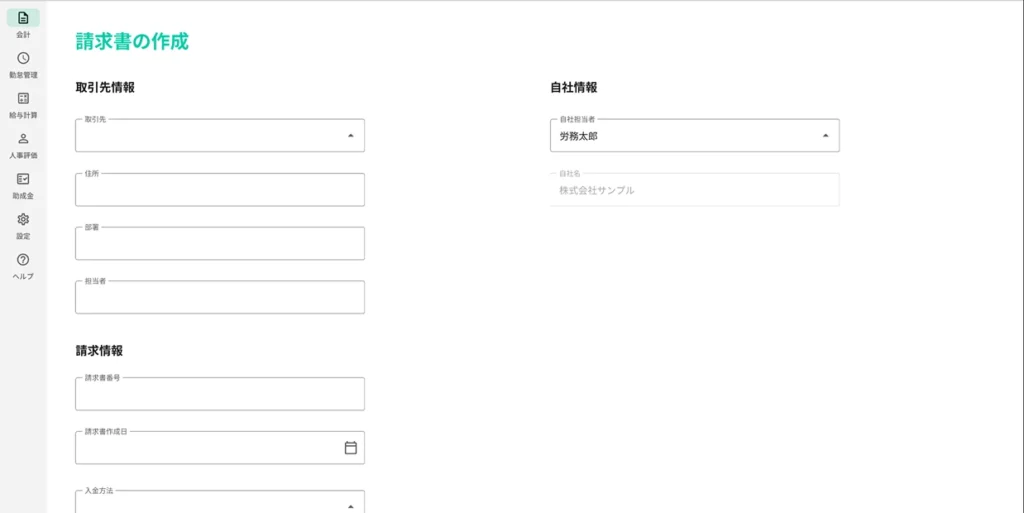Open 給与計算 payroll calculator icon
Viewport: 1024px width, 513px height.
pos(23,98)
